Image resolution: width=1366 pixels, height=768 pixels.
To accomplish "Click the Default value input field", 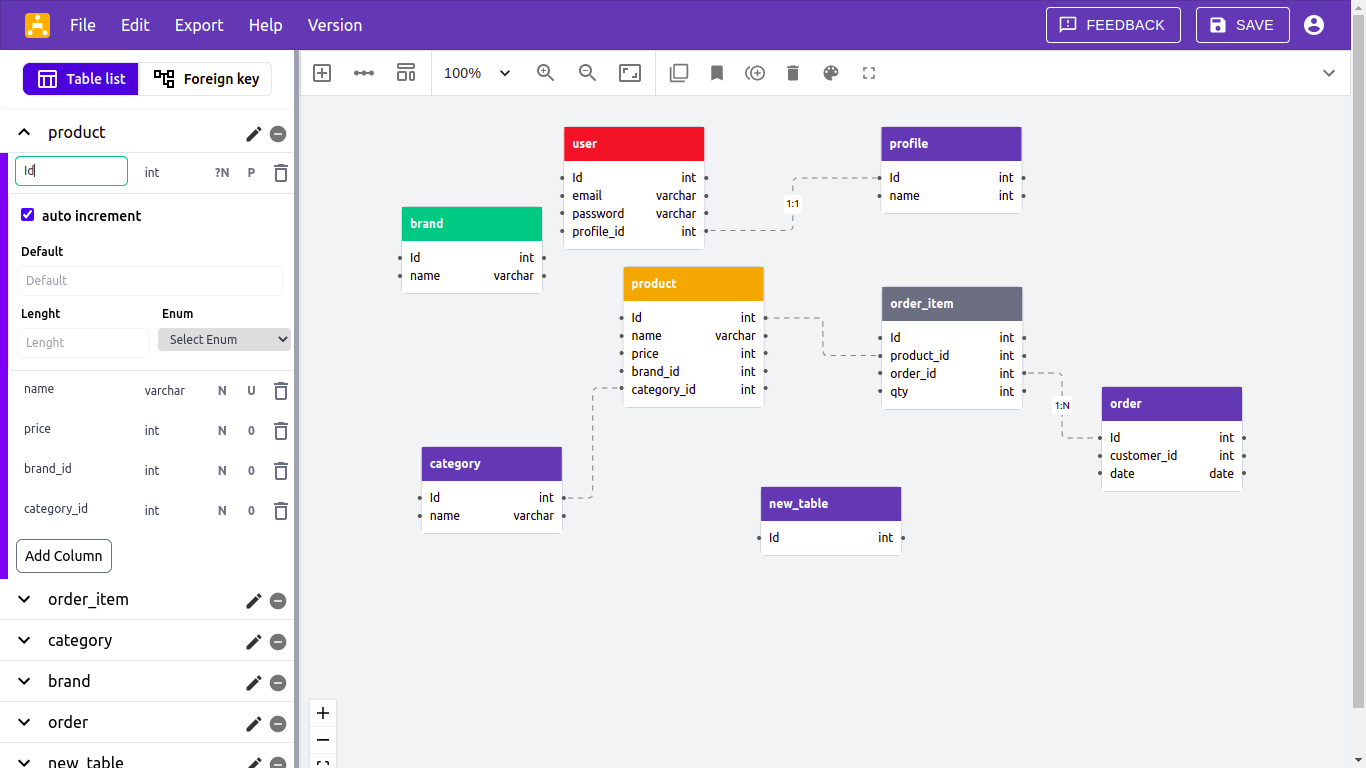I will click(x=150, y=281).
